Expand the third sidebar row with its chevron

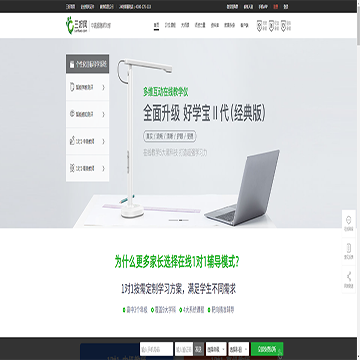(x=103, y=141)
